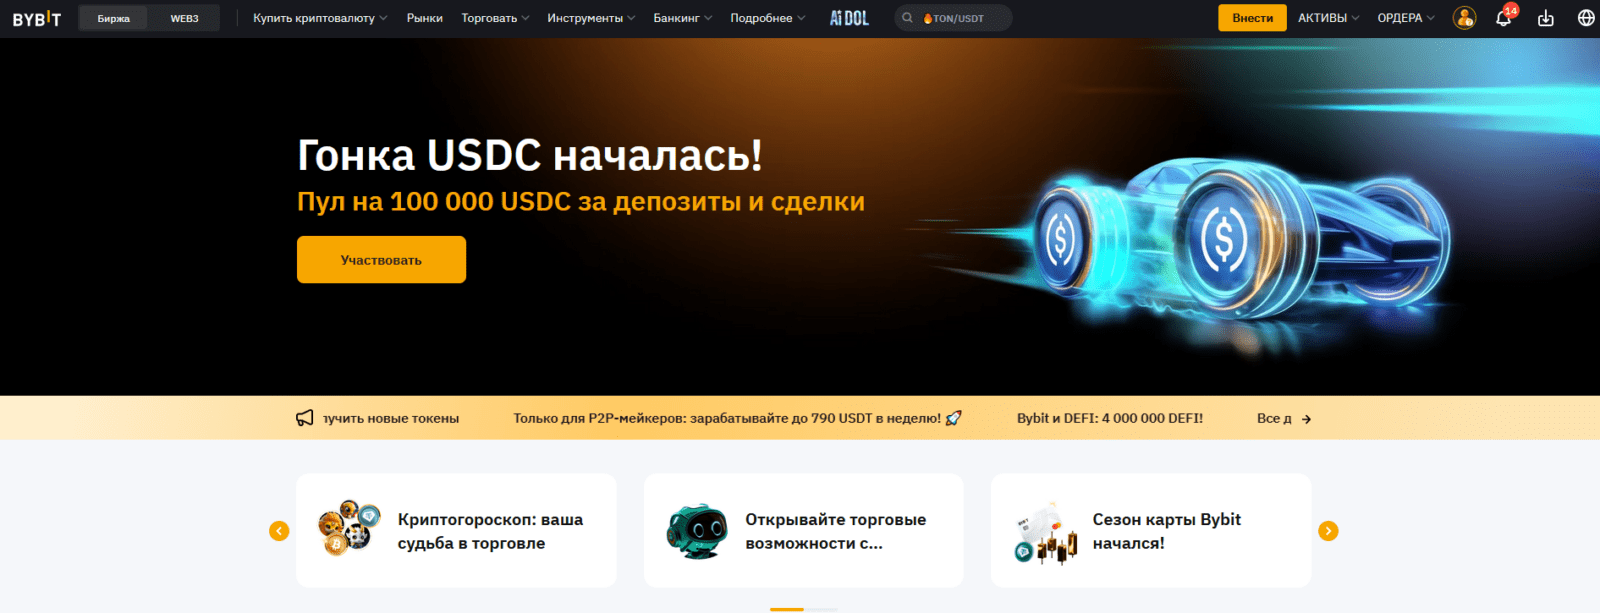The width and height of the screenshot is (1600, 613).
Task: Open the user profile avatar
Action: click(x=1464, y=18)
